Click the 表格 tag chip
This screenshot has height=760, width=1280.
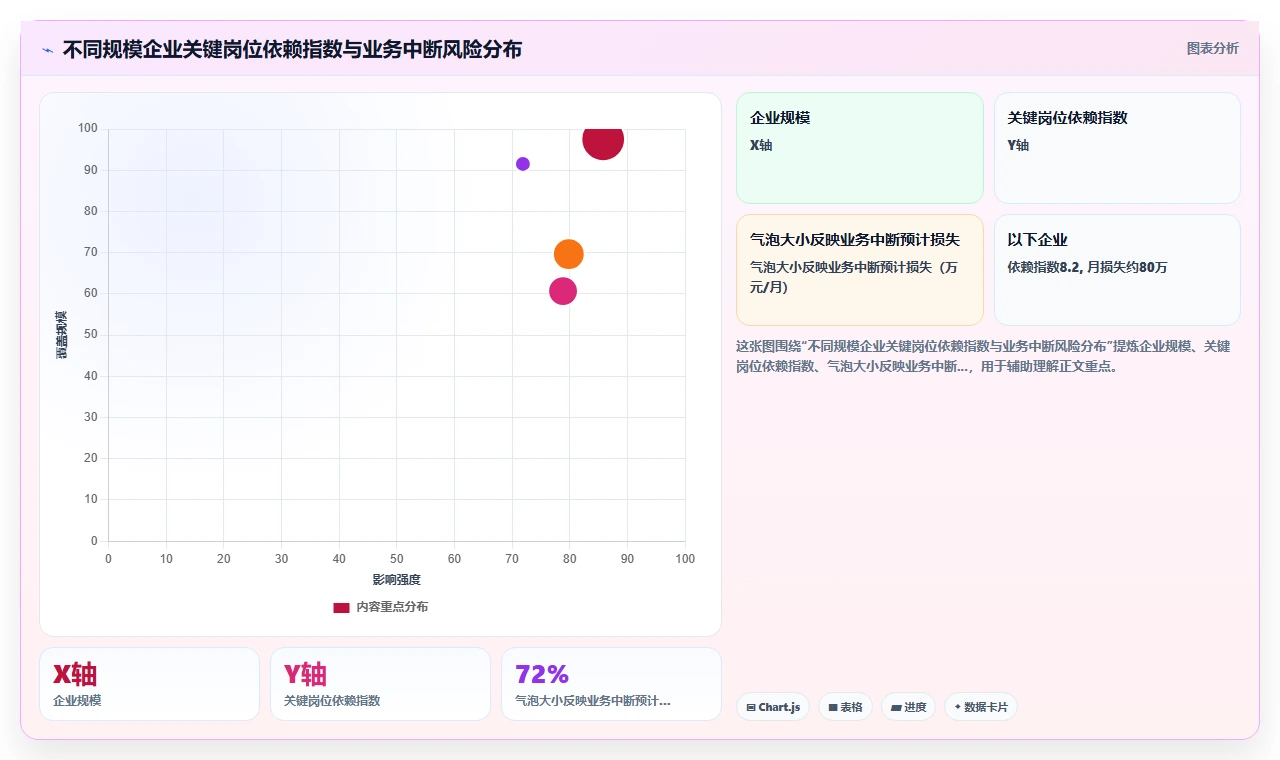click(845, 707)
